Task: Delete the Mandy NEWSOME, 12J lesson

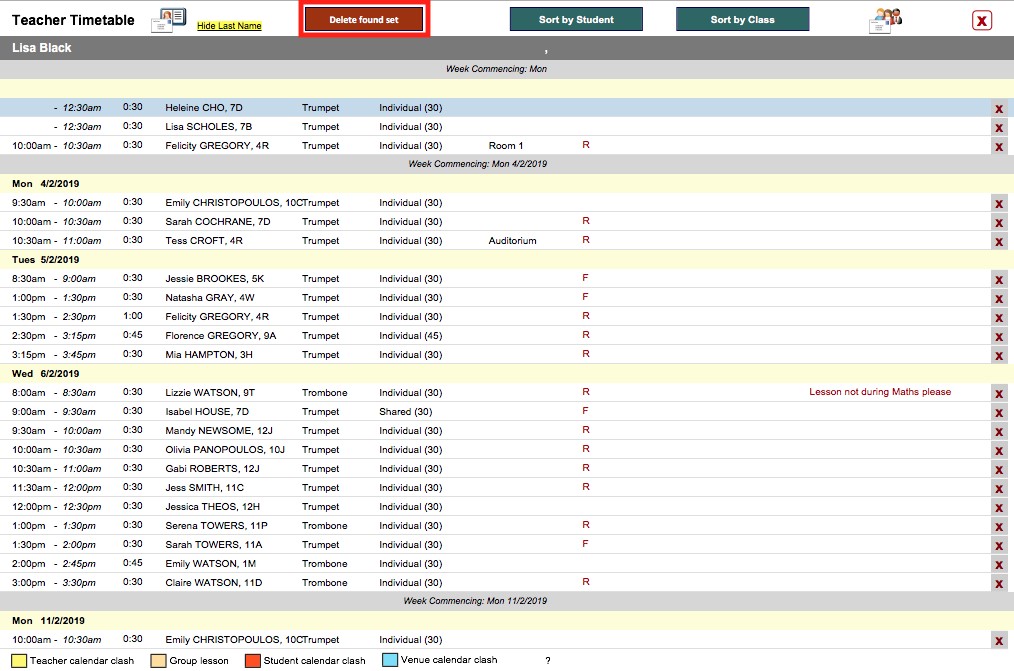Action: pos(999,432)
